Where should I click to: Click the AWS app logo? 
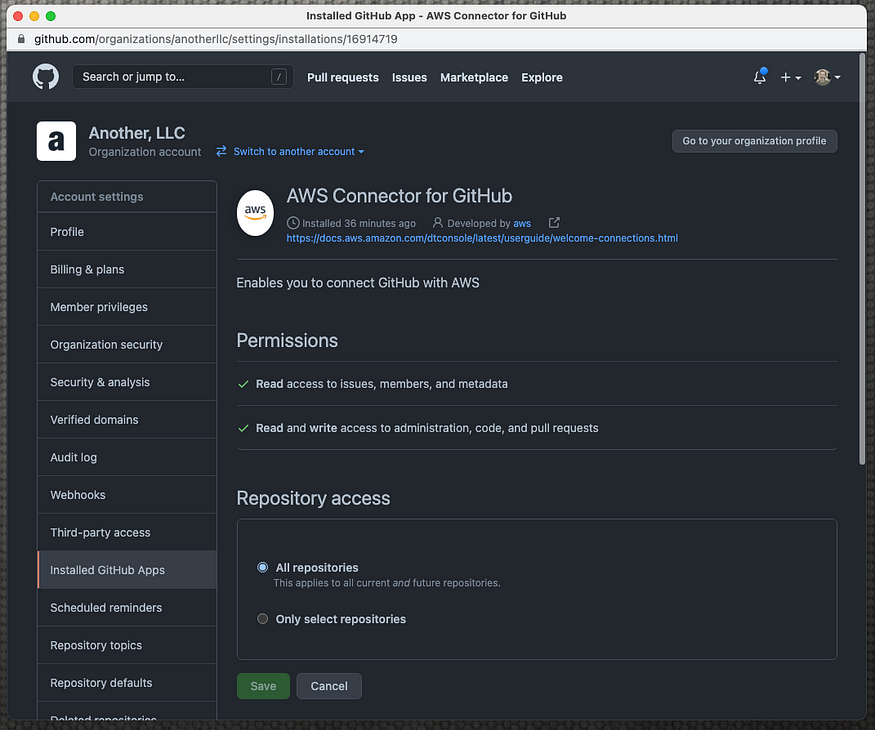(x=255, y=212)
